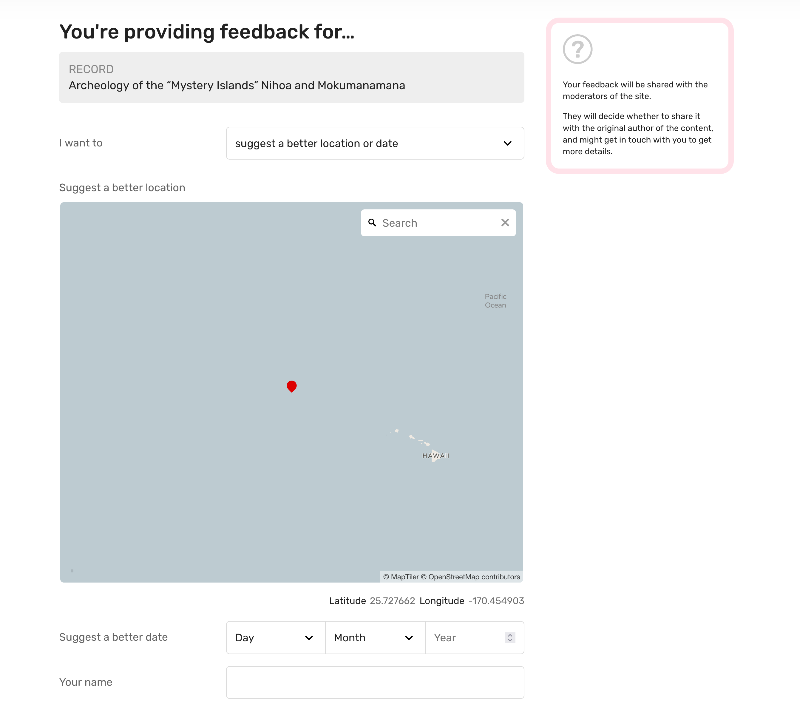Click the Latitude coordinate value
The height and width of the screenshot is (701, 800).
tap(392, 600)
